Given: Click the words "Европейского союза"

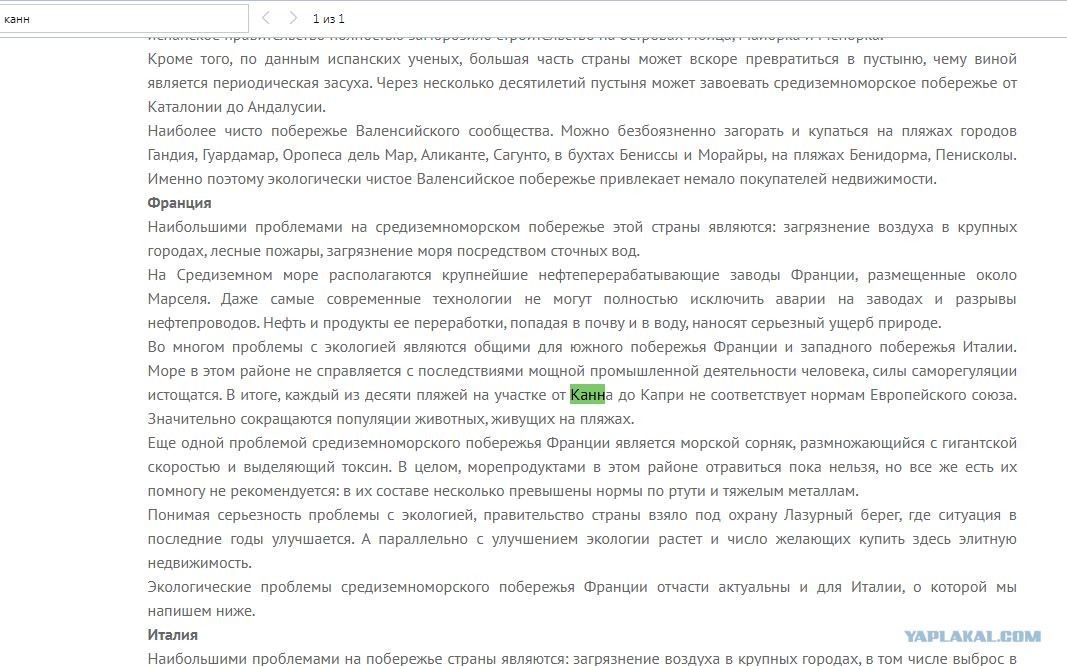Looking at the screenshot, I should click(943, 395).
